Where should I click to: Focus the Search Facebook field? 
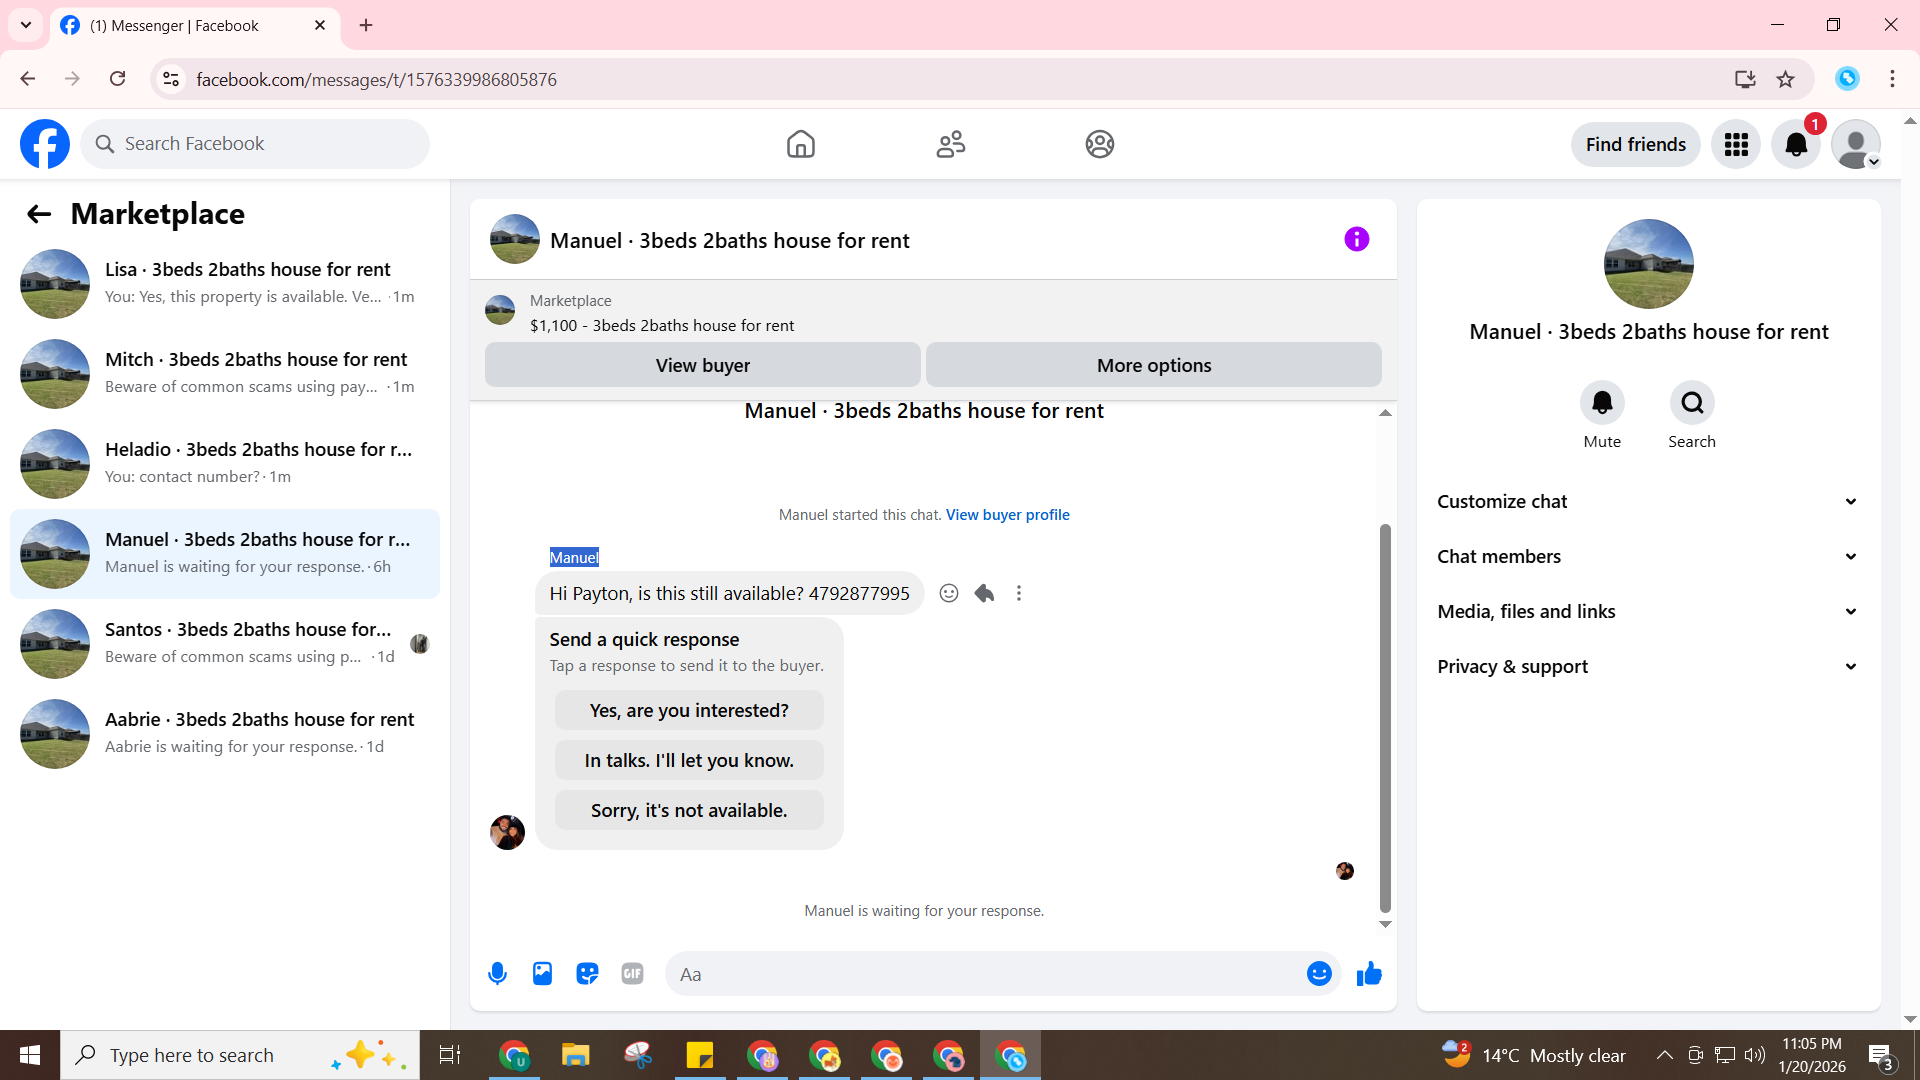tap(255, 144)
